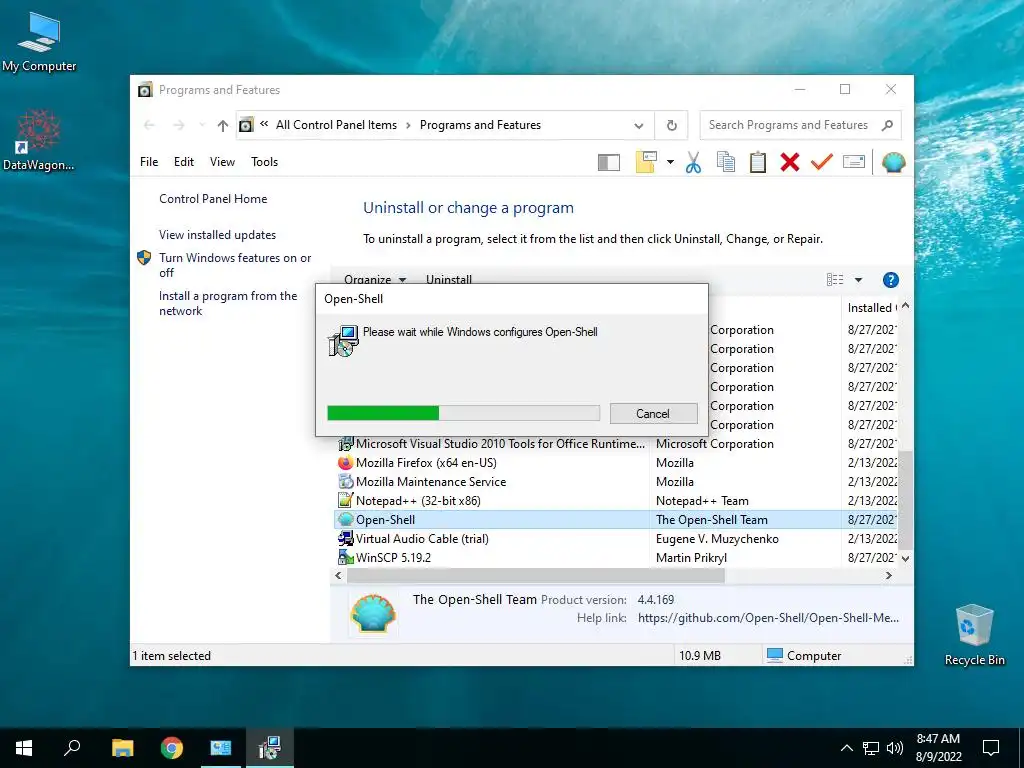
Task: Click the Open-Shell progress bar
Action: click(x=463, y=413)
